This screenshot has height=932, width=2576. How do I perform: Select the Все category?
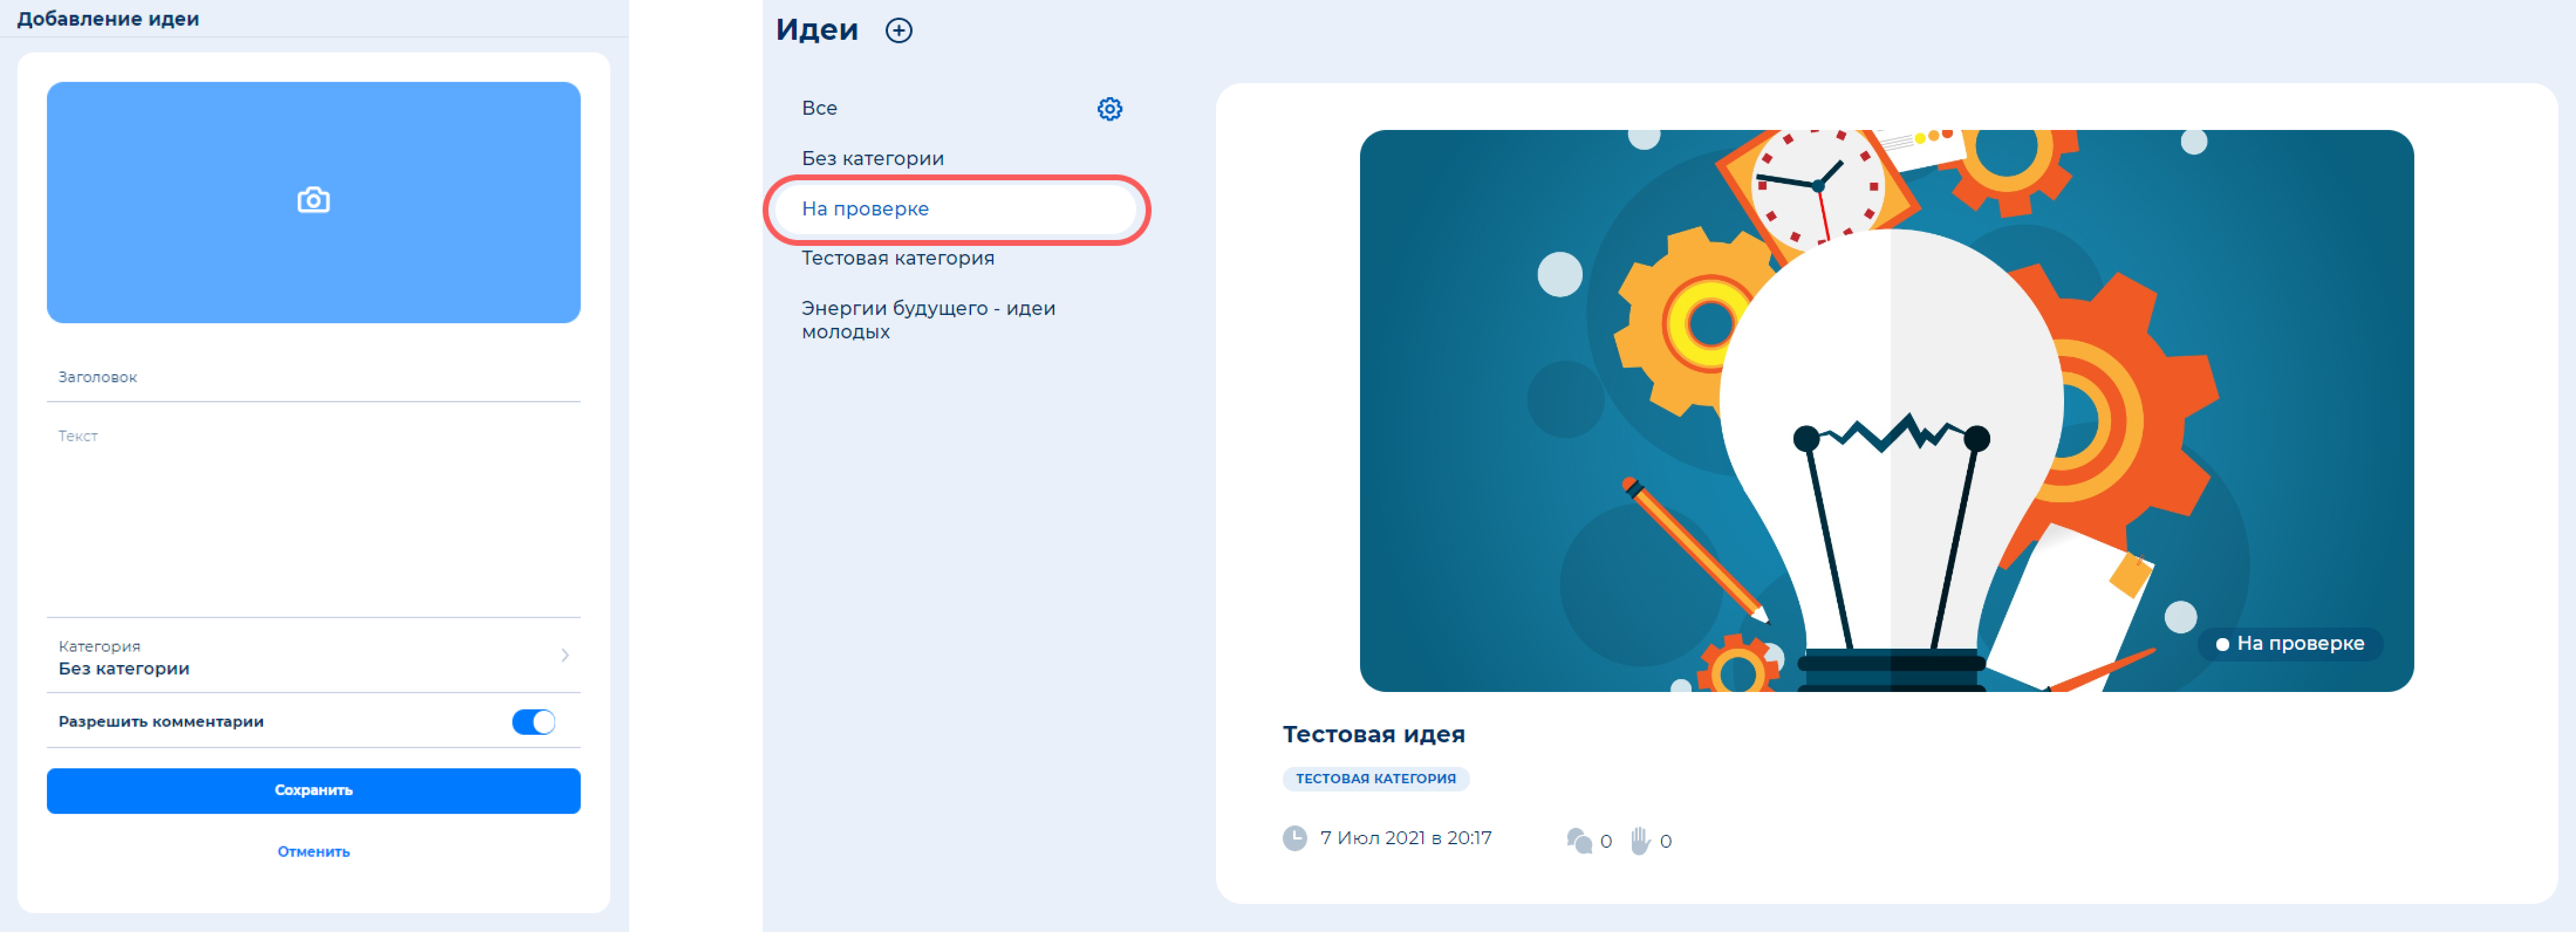pyautogui.click(x=819, y=109)
